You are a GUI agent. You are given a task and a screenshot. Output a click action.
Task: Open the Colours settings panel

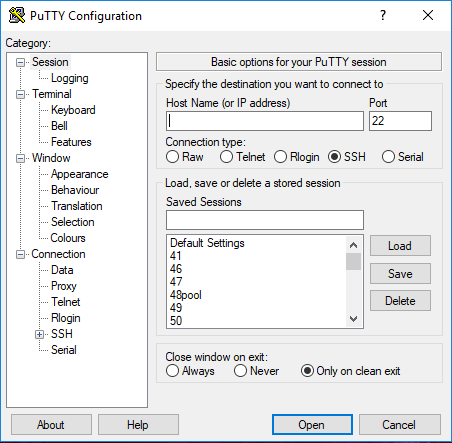point(68,238)
